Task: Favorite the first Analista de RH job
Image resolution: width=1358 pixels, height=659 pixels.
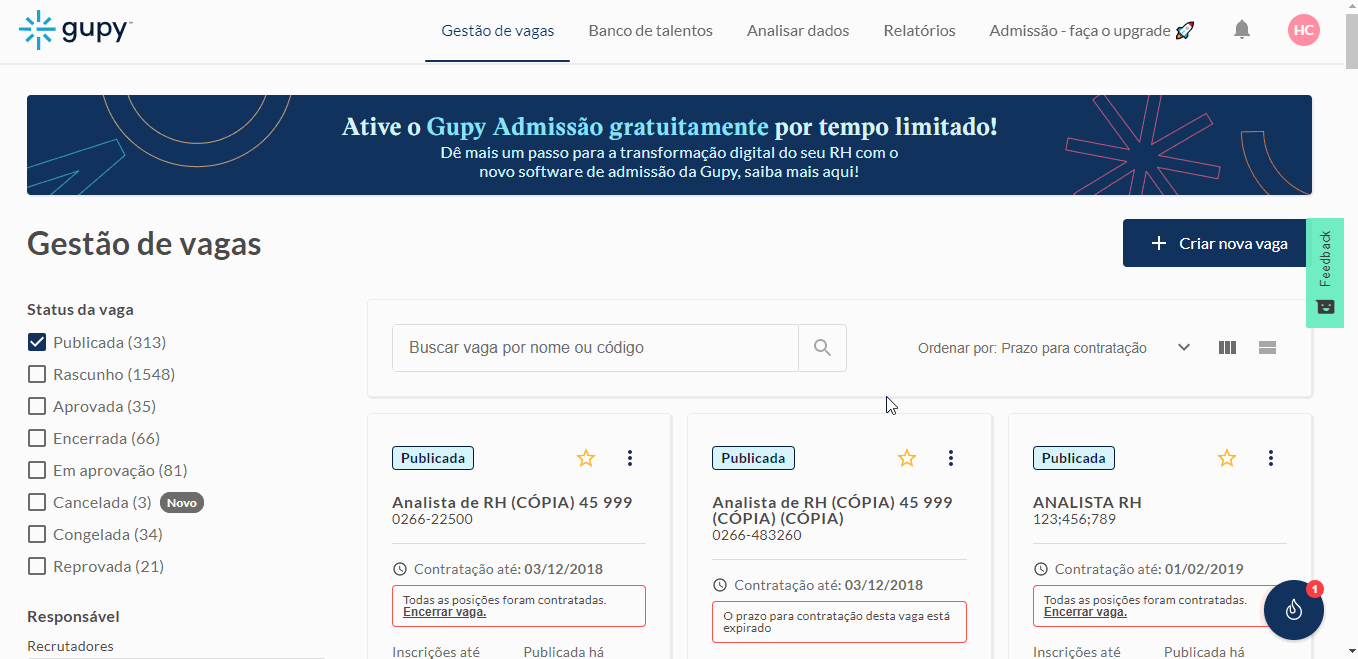Action: [586, 458]
